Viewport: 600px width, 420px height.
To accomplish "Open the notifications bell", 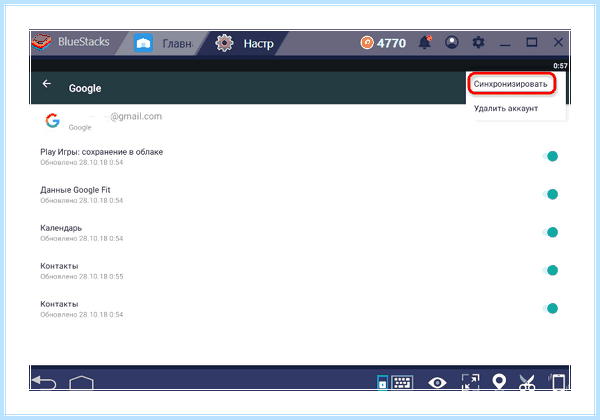I will point(425,42).
